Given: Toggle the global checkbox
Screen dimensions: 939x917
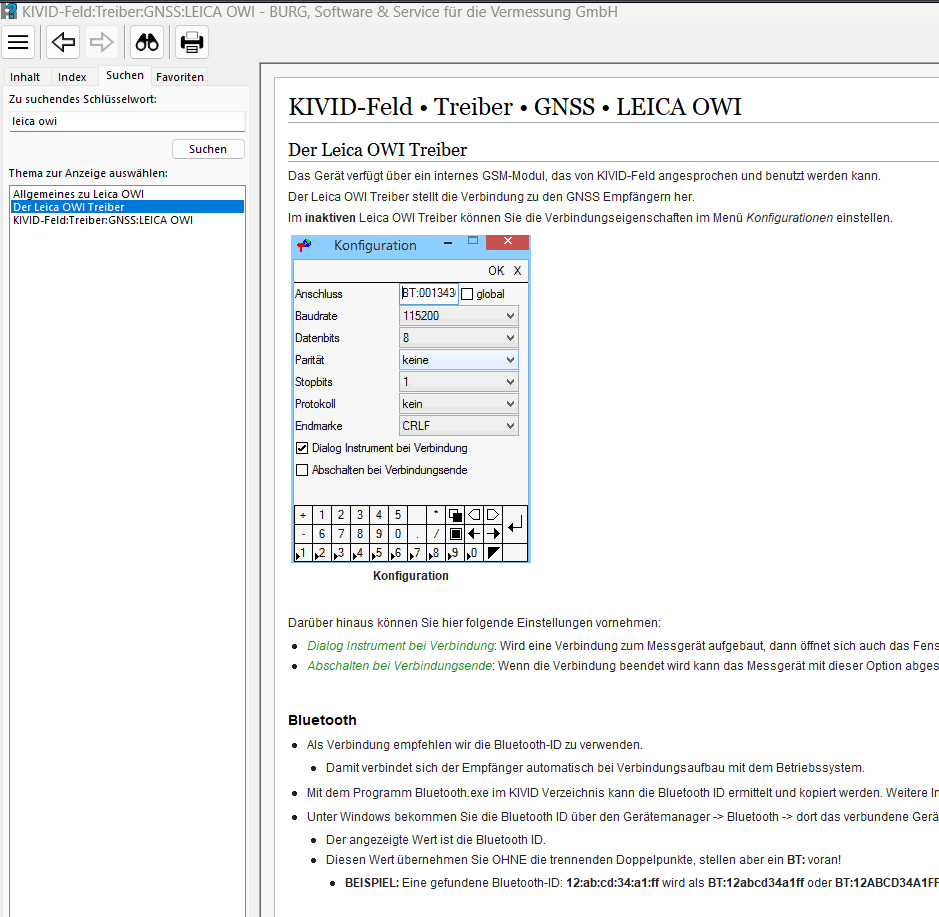Looking at the screenshot, I should 467,294.
